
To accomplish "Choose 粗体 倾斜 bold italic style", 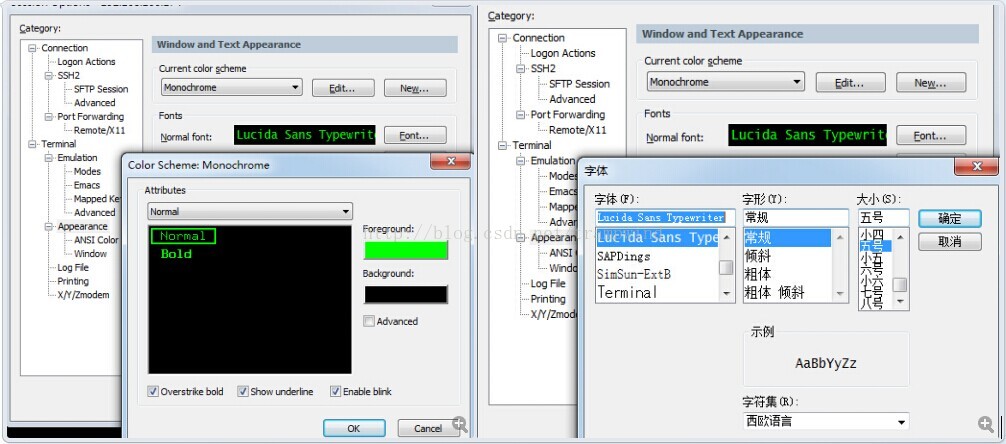I will (x=774, y=293).
